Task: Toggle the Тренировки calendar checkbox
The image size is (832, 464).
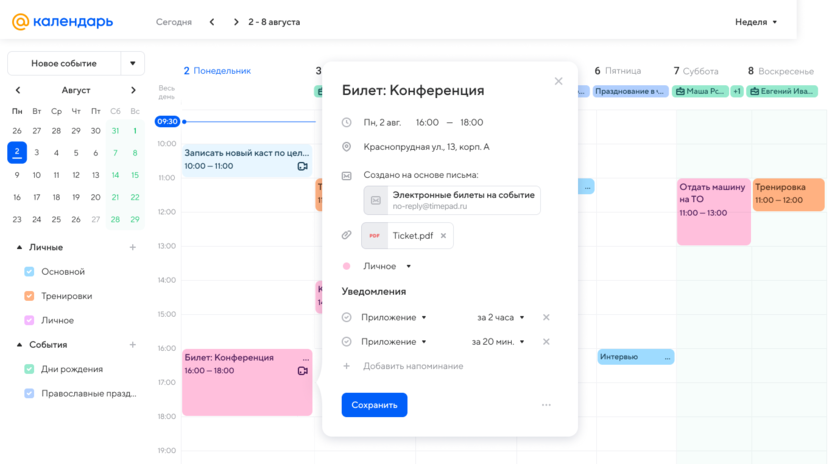Action: coord(29,296)
